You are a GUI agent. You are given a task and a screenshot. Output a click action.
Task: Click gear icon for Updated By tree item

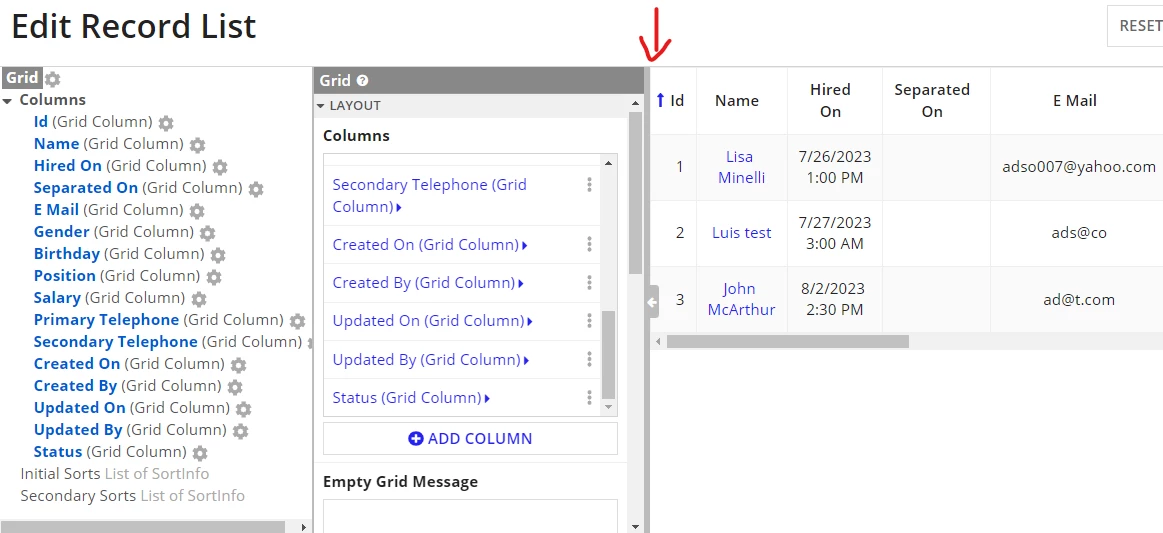pyautogui.click(x=240, y=431)
